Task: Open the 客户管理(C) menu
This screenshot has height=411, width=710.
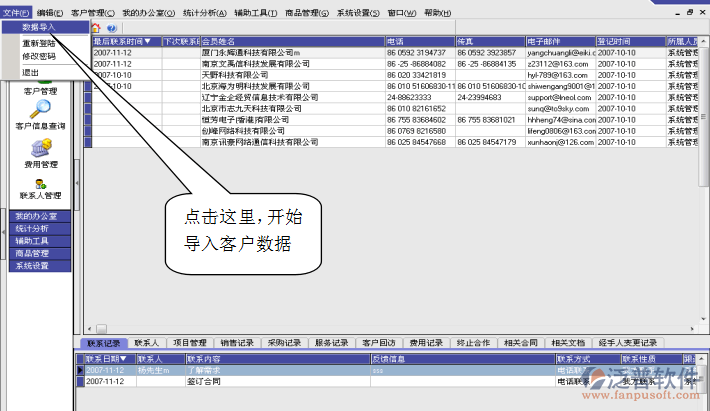Action: (x=93, y=13)
